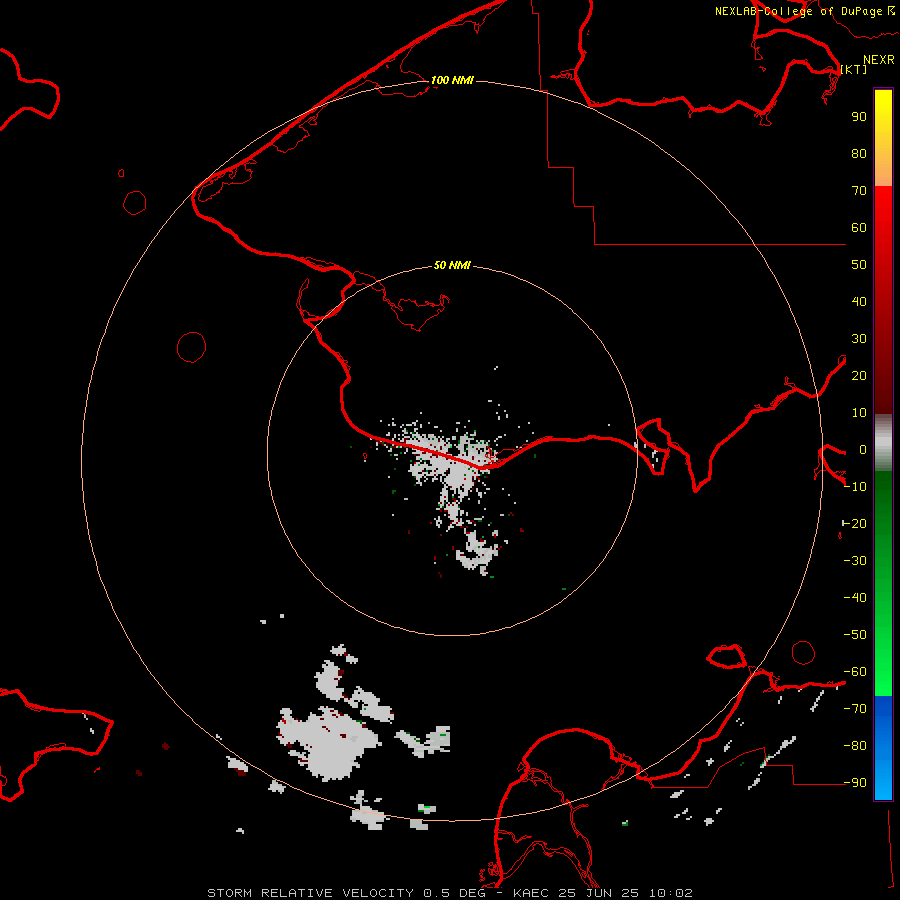Select the positive 50 scale value
The image size is (900, 900).
[859, 265]
